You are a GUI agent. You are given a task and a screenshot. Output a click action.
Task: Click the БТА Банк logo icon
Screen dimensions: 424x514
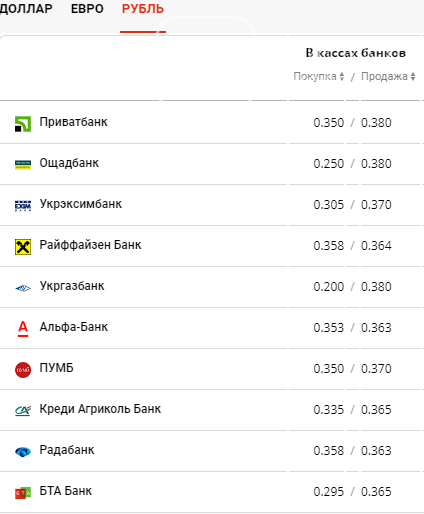(23, 493)
